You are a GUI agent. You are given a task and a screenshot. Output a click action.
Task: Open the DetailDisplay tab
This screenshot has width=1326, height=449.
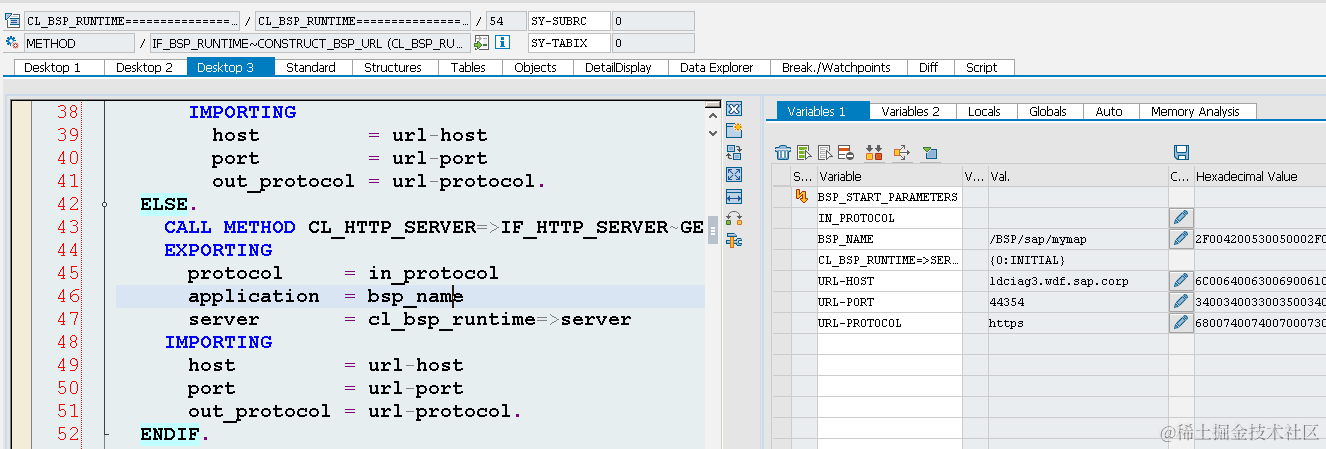tap(618, 67)
